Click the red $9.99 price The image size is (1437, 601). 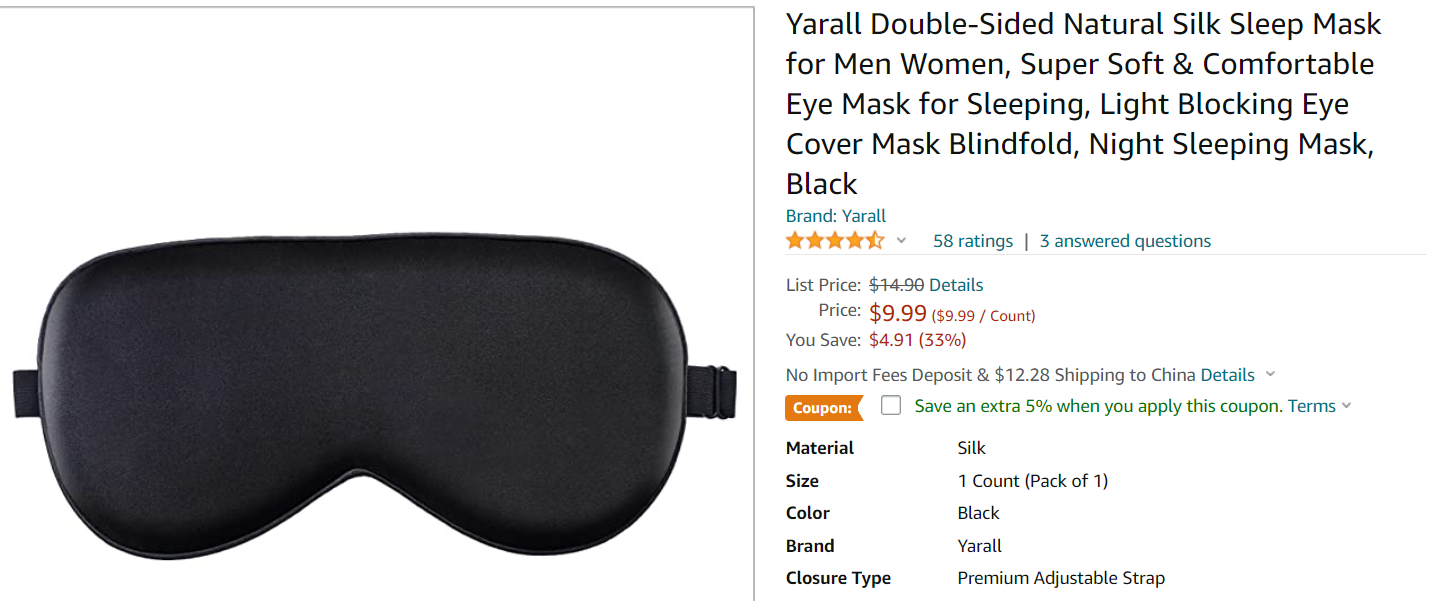tap(897, 311)
